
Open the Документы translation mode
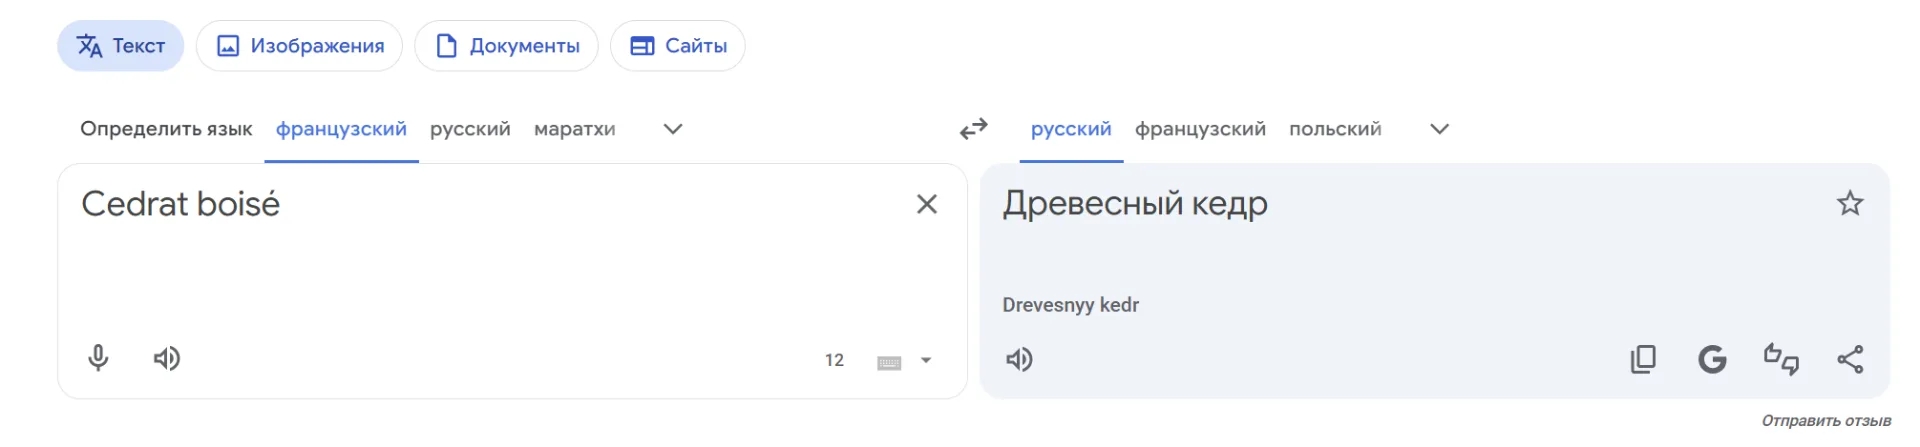507,46
